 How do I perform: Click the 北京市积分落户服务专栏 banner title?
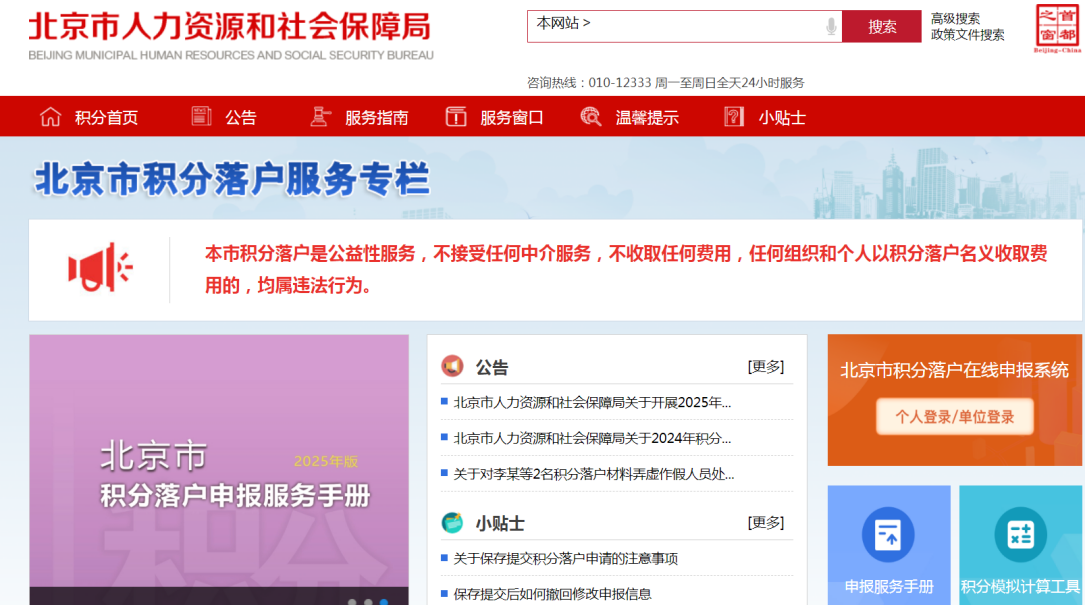(232, 179)
